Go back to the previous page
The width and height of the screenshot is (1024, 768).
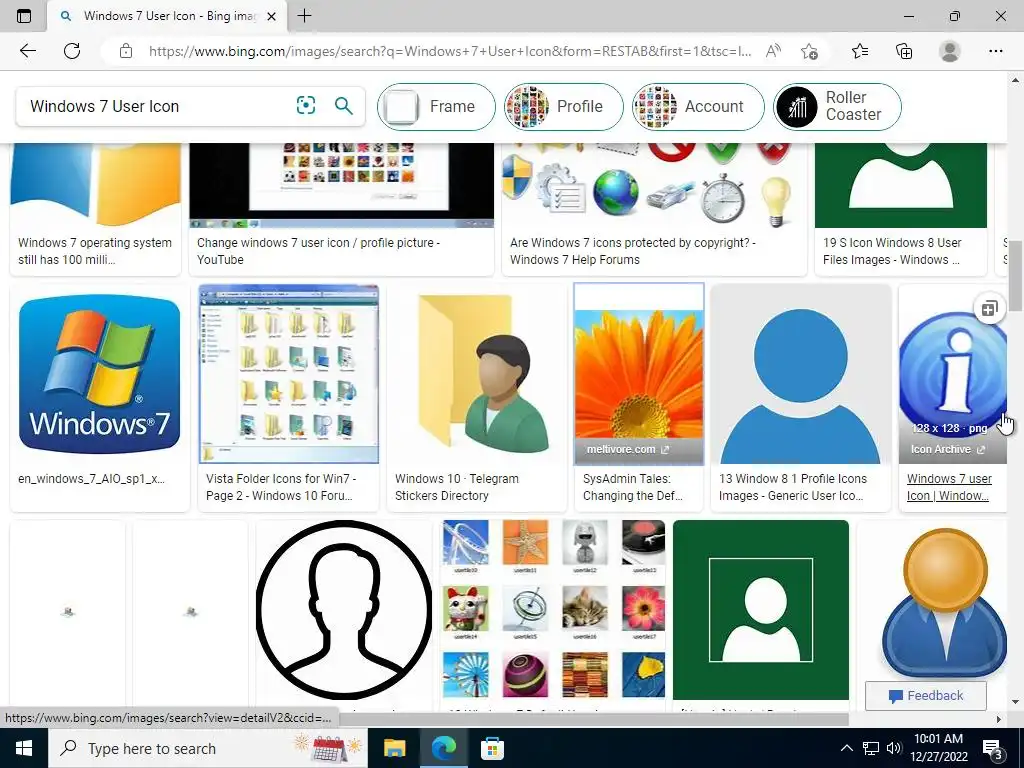point(27,51)
